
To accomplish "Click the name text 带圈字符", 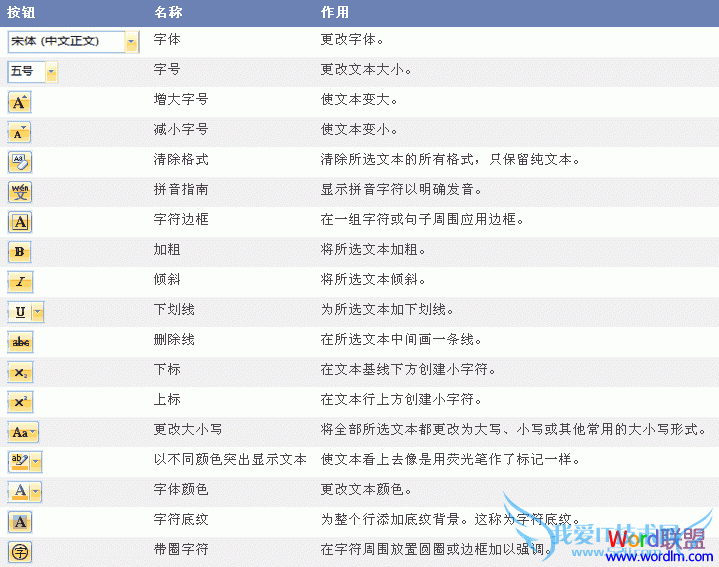I will (x=181, y=549).
